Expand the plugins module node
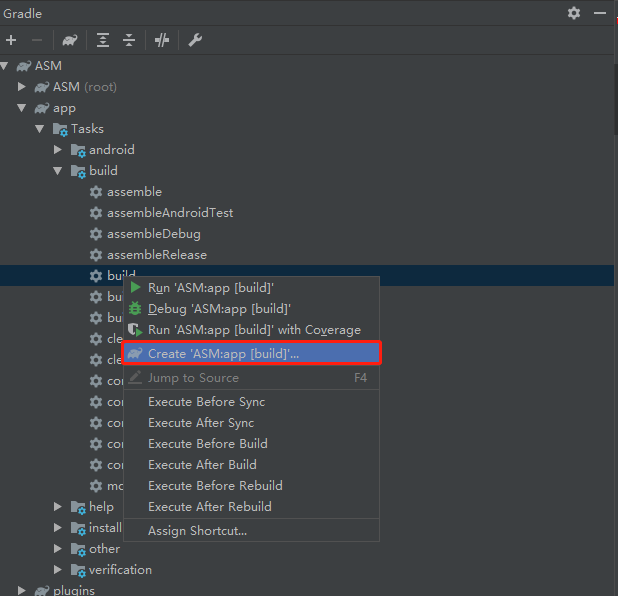 22,590
